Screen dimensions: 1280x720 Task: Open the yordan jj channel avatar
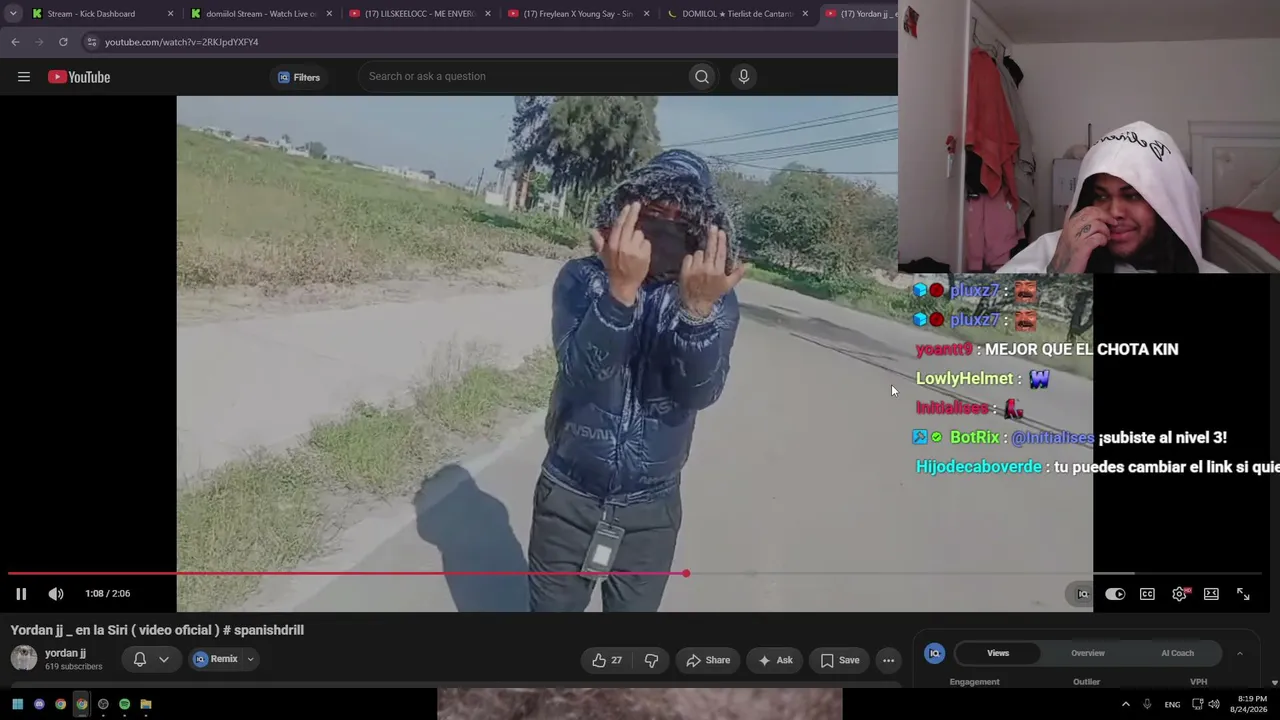click(x=24, y=658)
